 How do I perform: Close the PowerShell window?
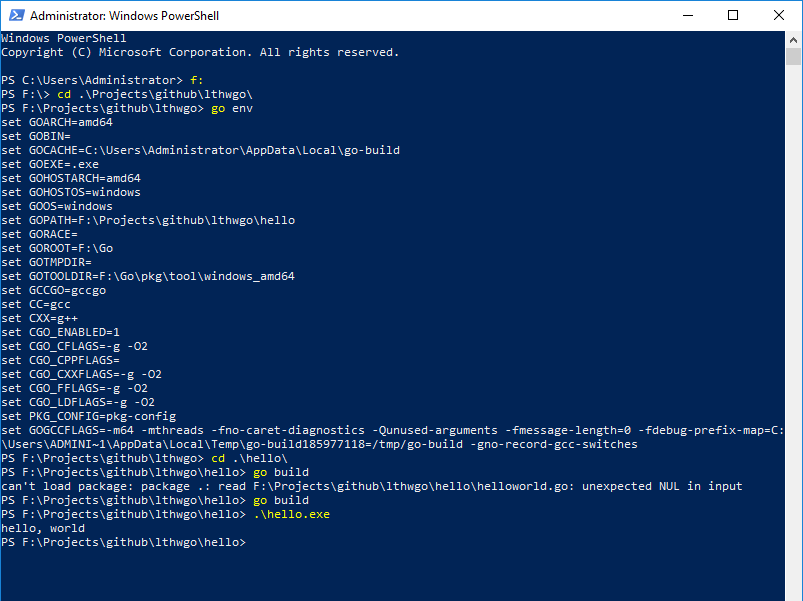[x=778, y=15]
